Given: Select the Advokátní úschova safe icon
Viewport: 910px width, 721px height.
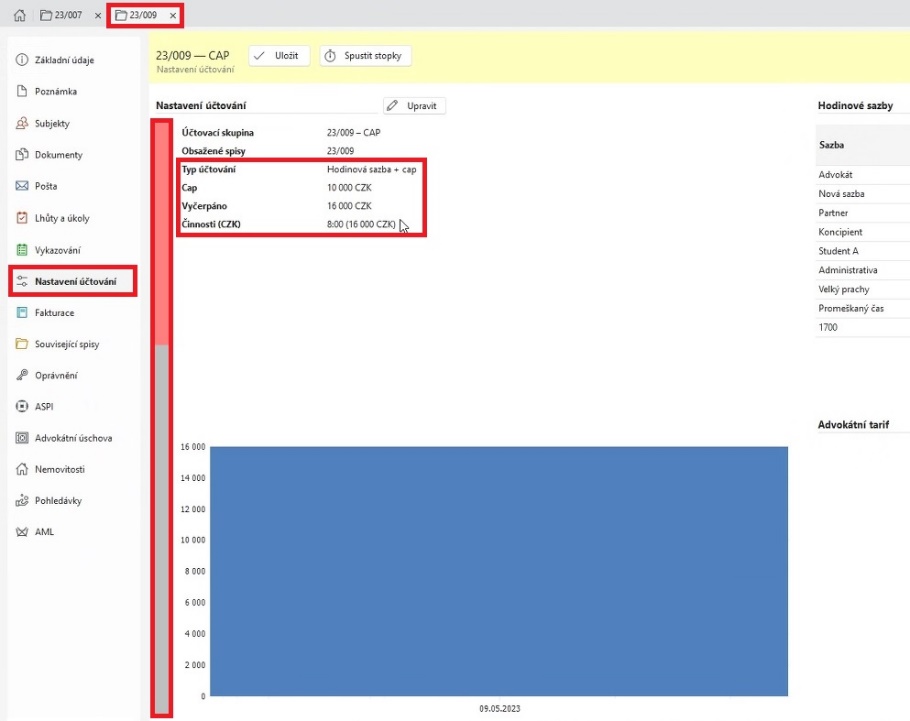Looking at the screenshot, I should [x=22, y=438].
